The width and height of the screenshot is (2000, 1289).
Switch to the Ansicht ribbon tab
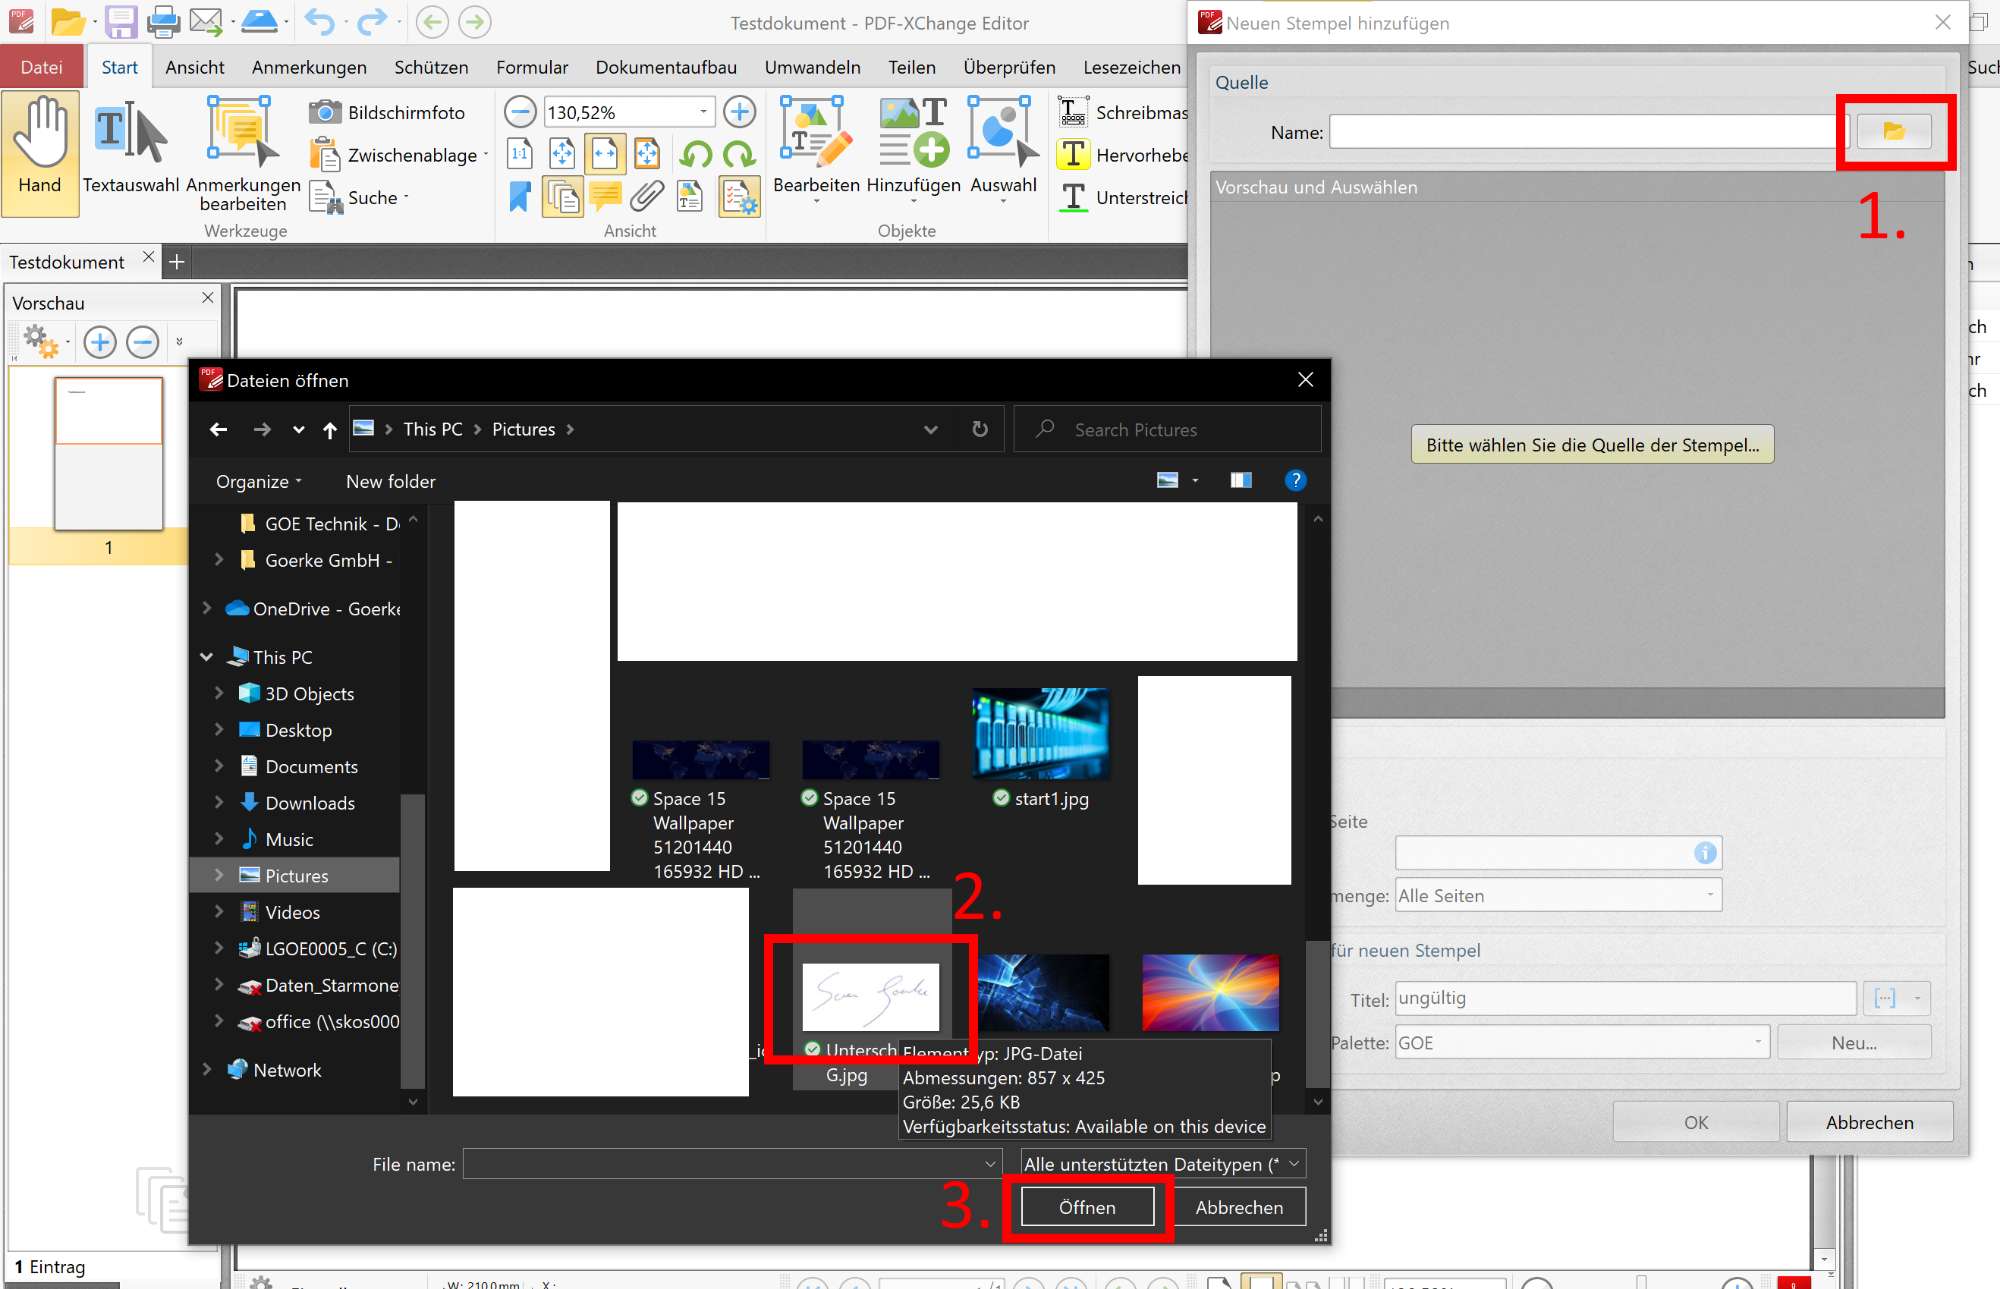[x=195, y=67]
